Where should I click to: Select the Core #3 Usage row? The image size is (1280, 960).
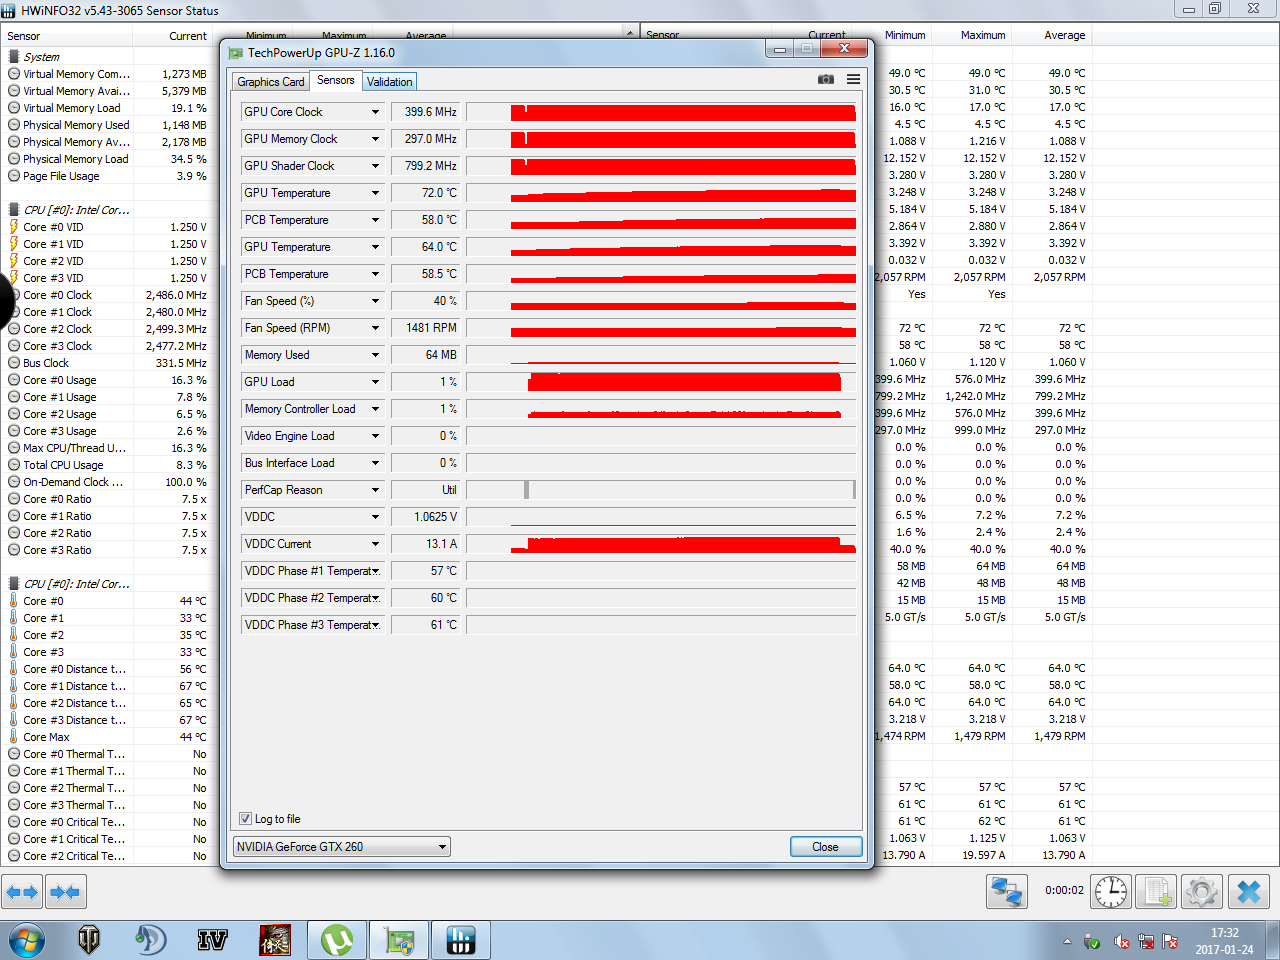pos(108,431)
